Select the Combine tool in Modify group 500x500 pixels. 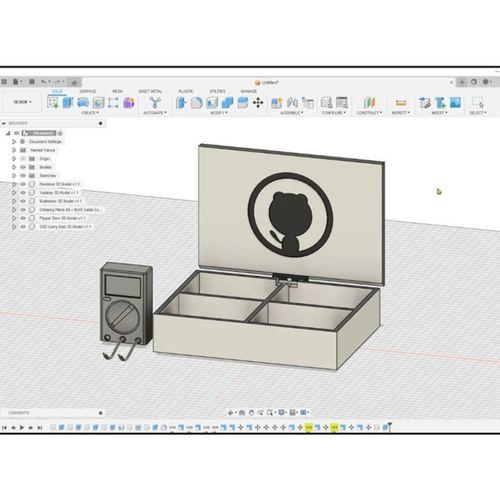click(x=227, y=103)
